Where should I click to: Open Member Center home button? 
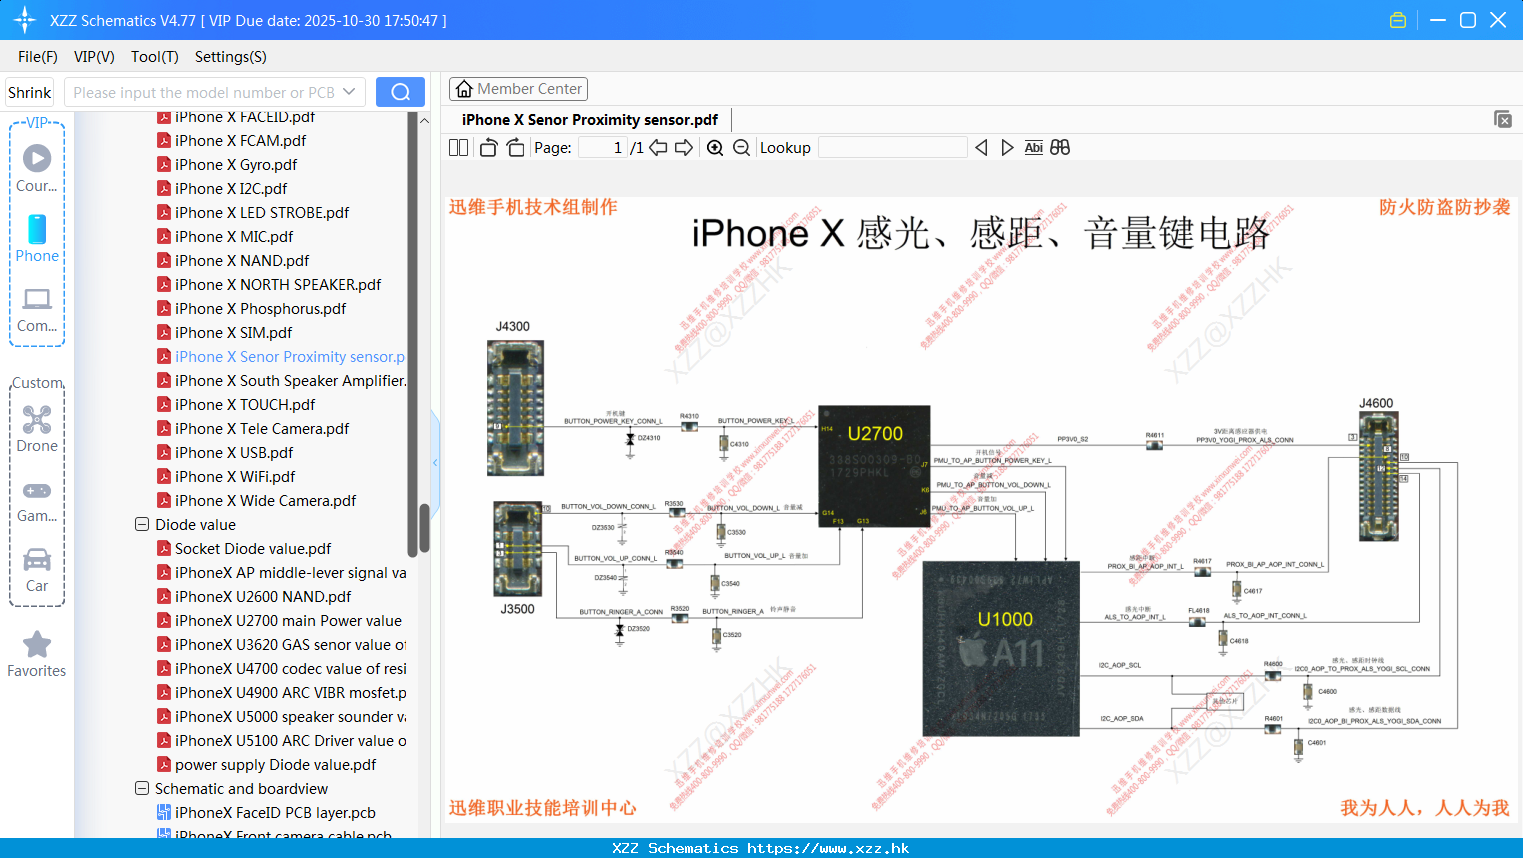click(x=518, y=89)
